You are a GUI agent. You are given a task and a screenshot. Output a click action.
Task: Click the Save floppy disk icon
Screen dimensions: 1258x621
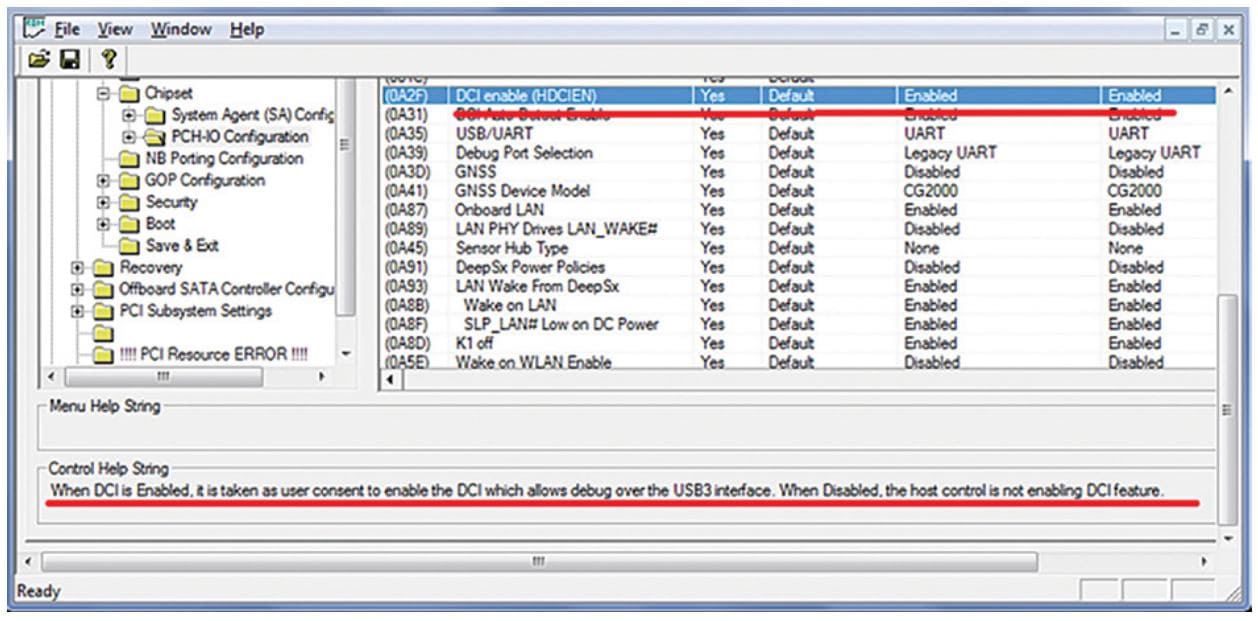[70, 59]
